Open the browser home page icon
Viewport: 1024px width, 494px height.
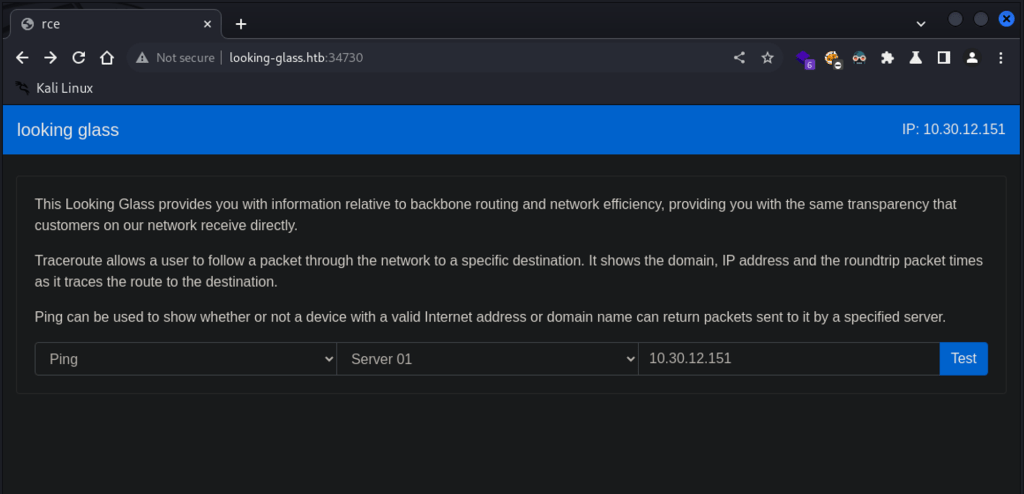coord(107,58)
